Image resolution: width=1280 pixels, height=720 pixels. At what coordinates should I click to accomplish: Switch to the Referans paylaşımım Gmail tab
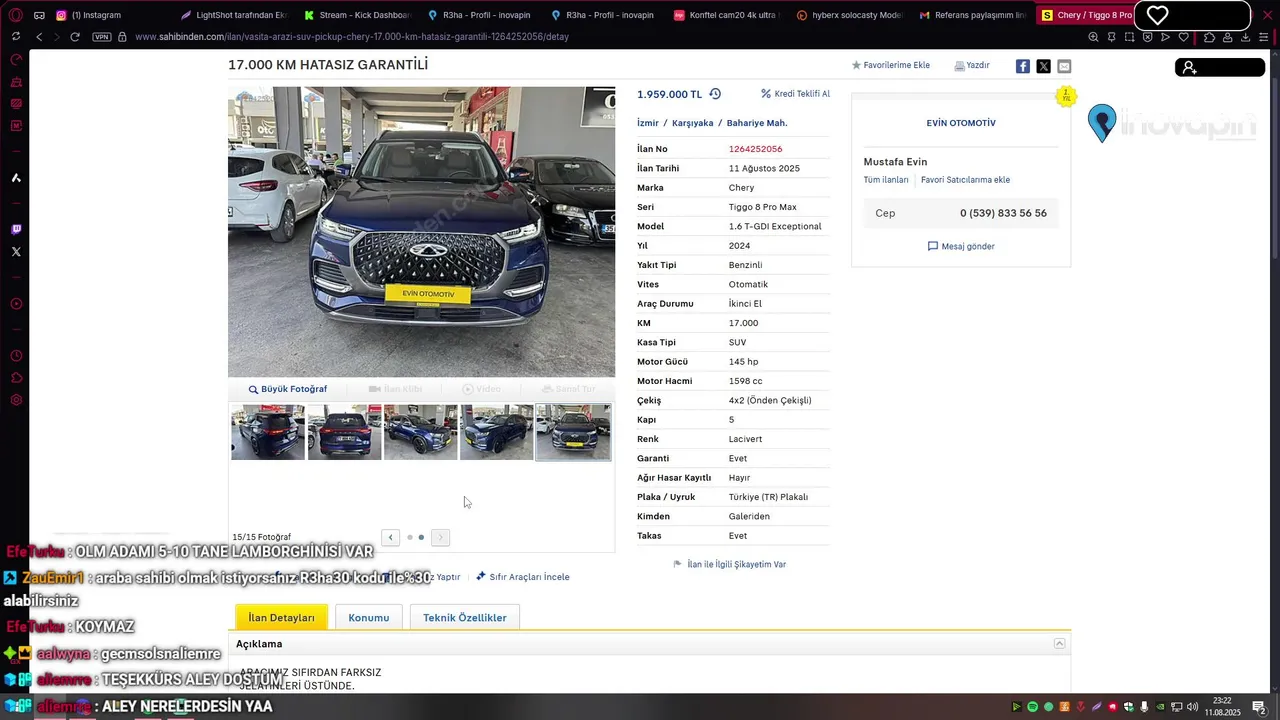971,15
